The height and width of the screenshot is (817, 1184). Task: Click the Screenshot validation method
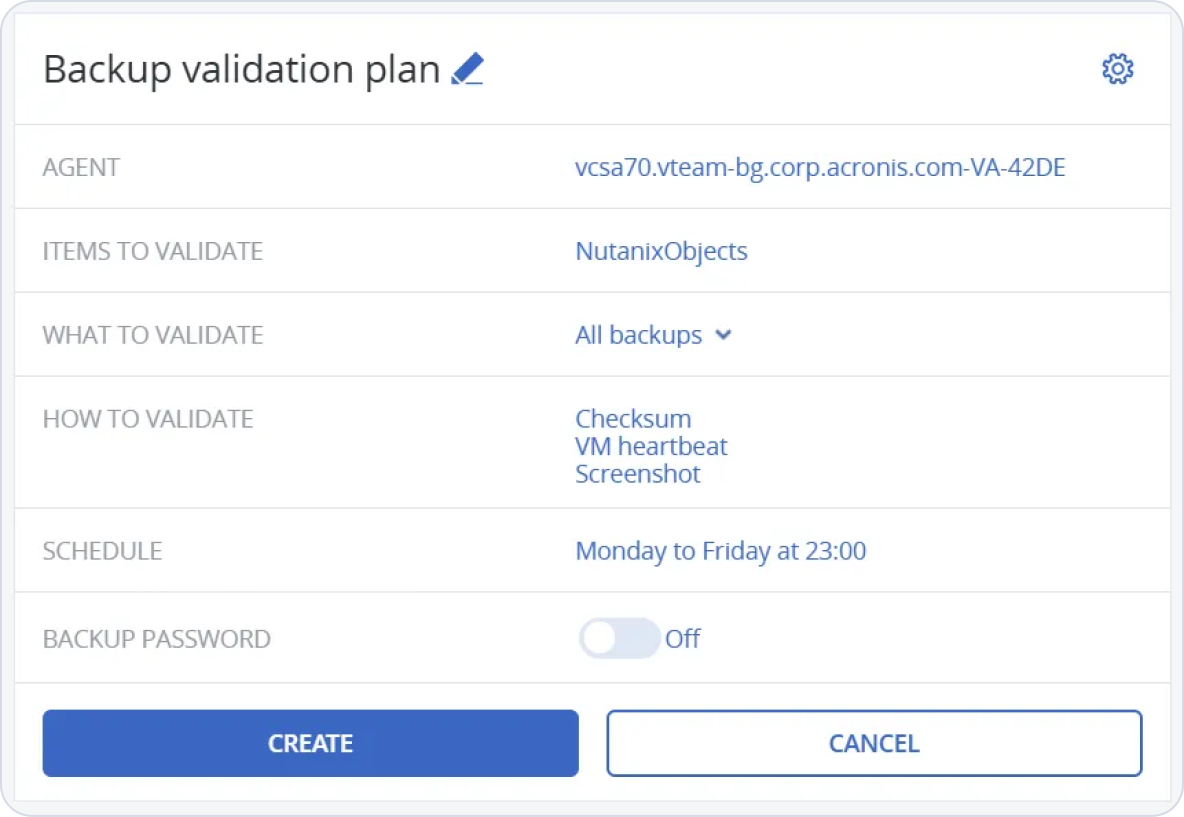tap(638, 474)
